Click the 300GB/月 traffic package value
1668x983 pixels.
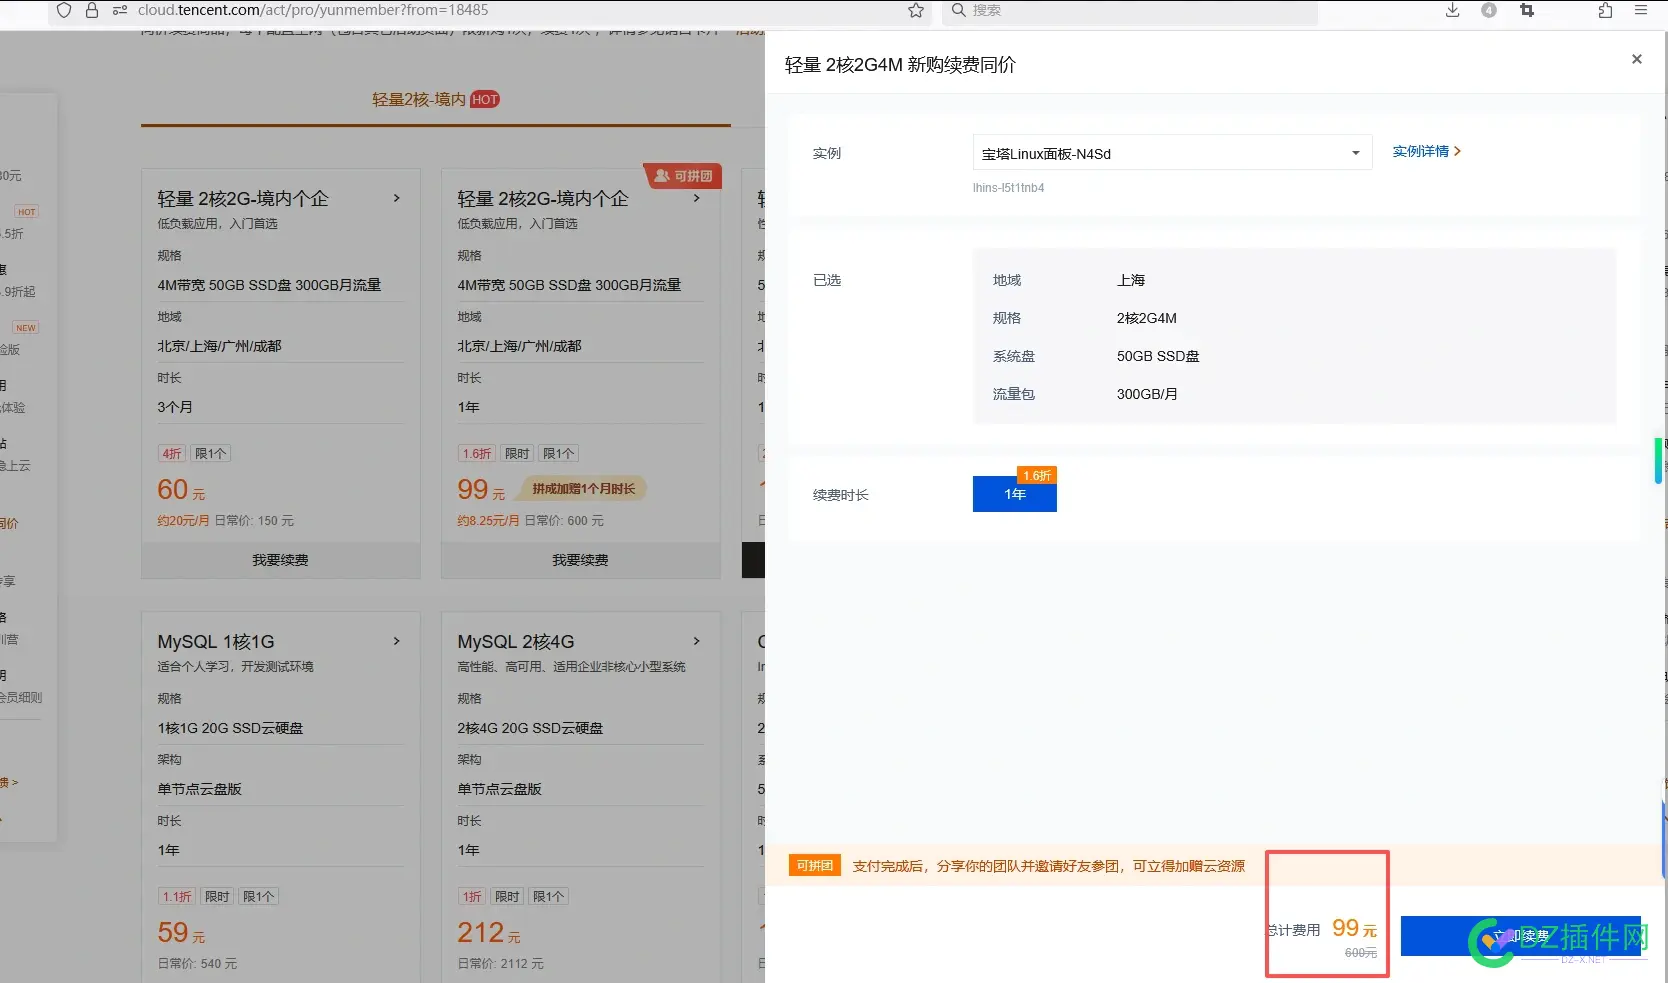coord(1147,394)
